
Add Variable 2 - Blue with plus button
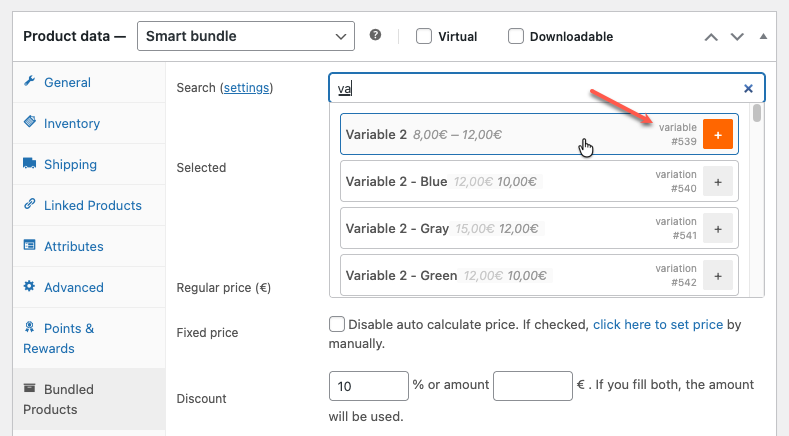[x=718, y=182]
